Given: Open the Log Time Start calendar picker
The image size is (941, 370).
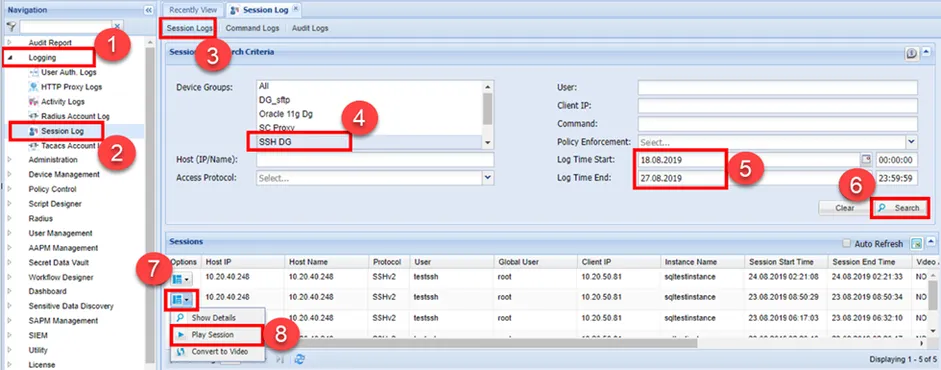Looking at the screenshot, I should pyautogui.click(x=865, y=160).
